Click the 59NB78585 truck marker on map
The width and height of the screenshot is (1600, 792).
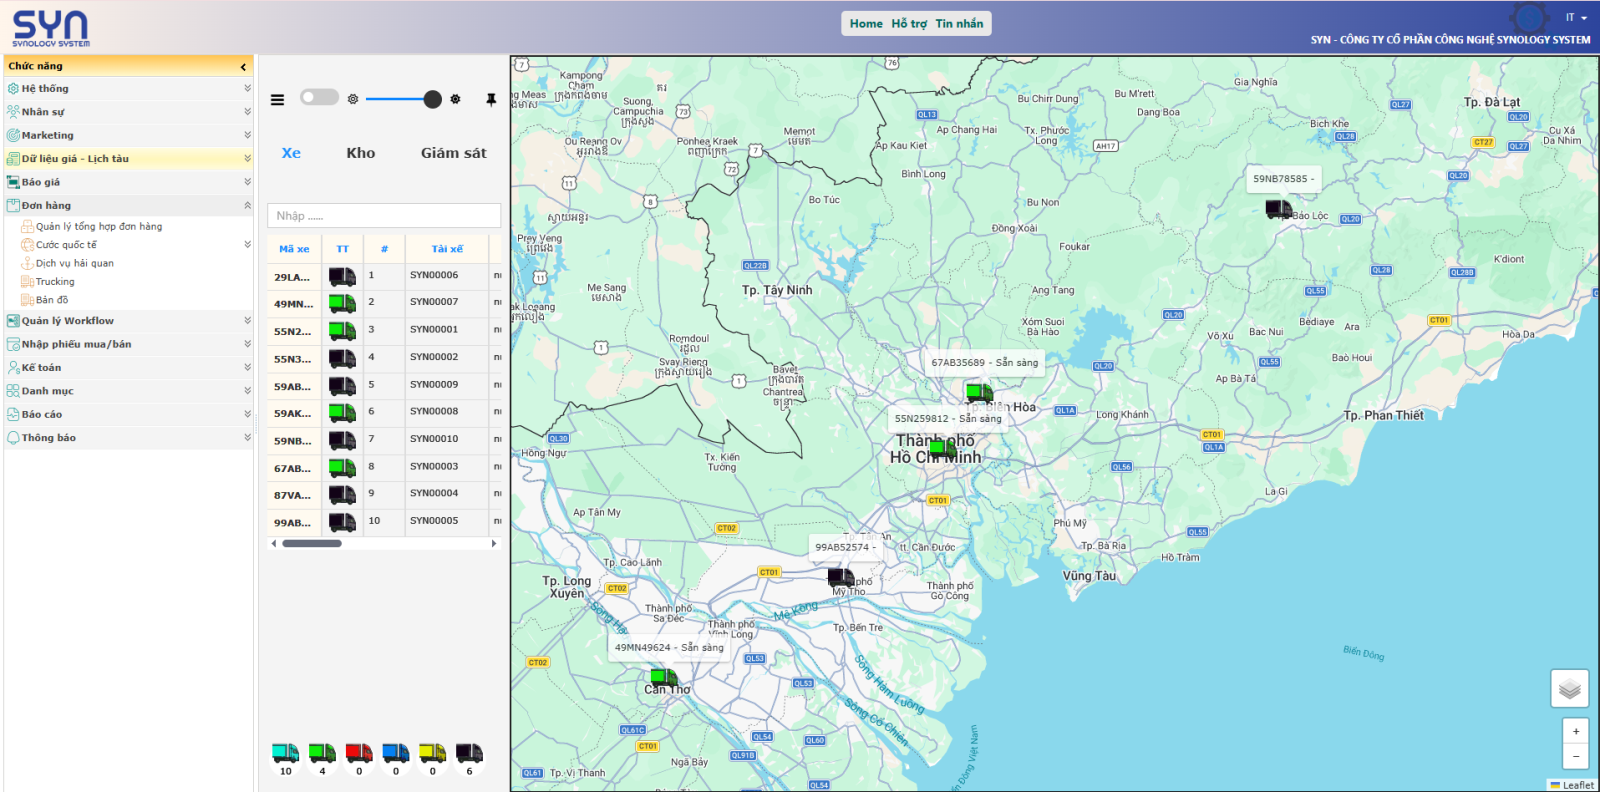point(1278,209)
